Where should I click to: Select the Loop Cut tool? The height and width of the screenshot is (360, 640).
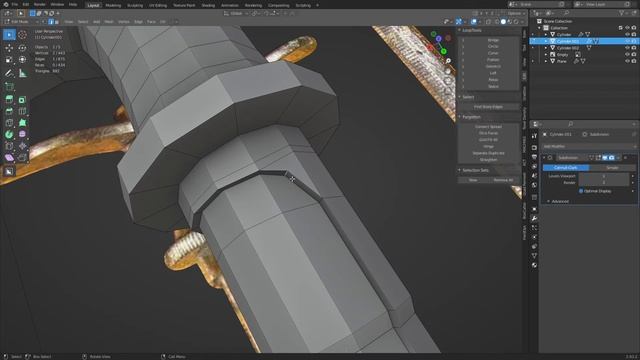pyautogui.click(x=22, y=111)
